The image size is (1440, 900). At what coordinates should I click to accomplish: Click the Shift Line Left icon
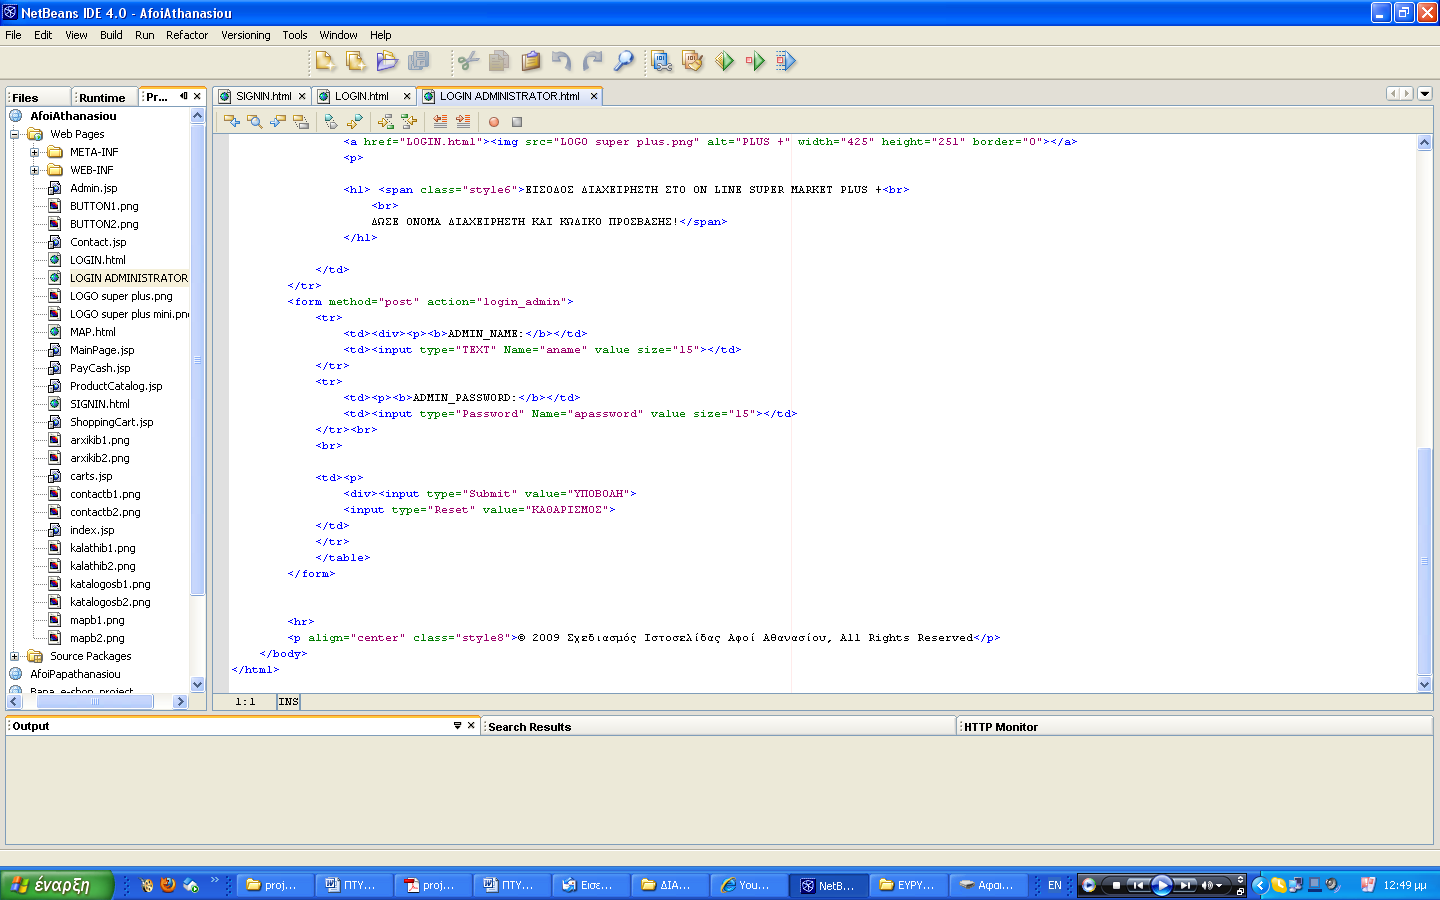click(440, 121)
